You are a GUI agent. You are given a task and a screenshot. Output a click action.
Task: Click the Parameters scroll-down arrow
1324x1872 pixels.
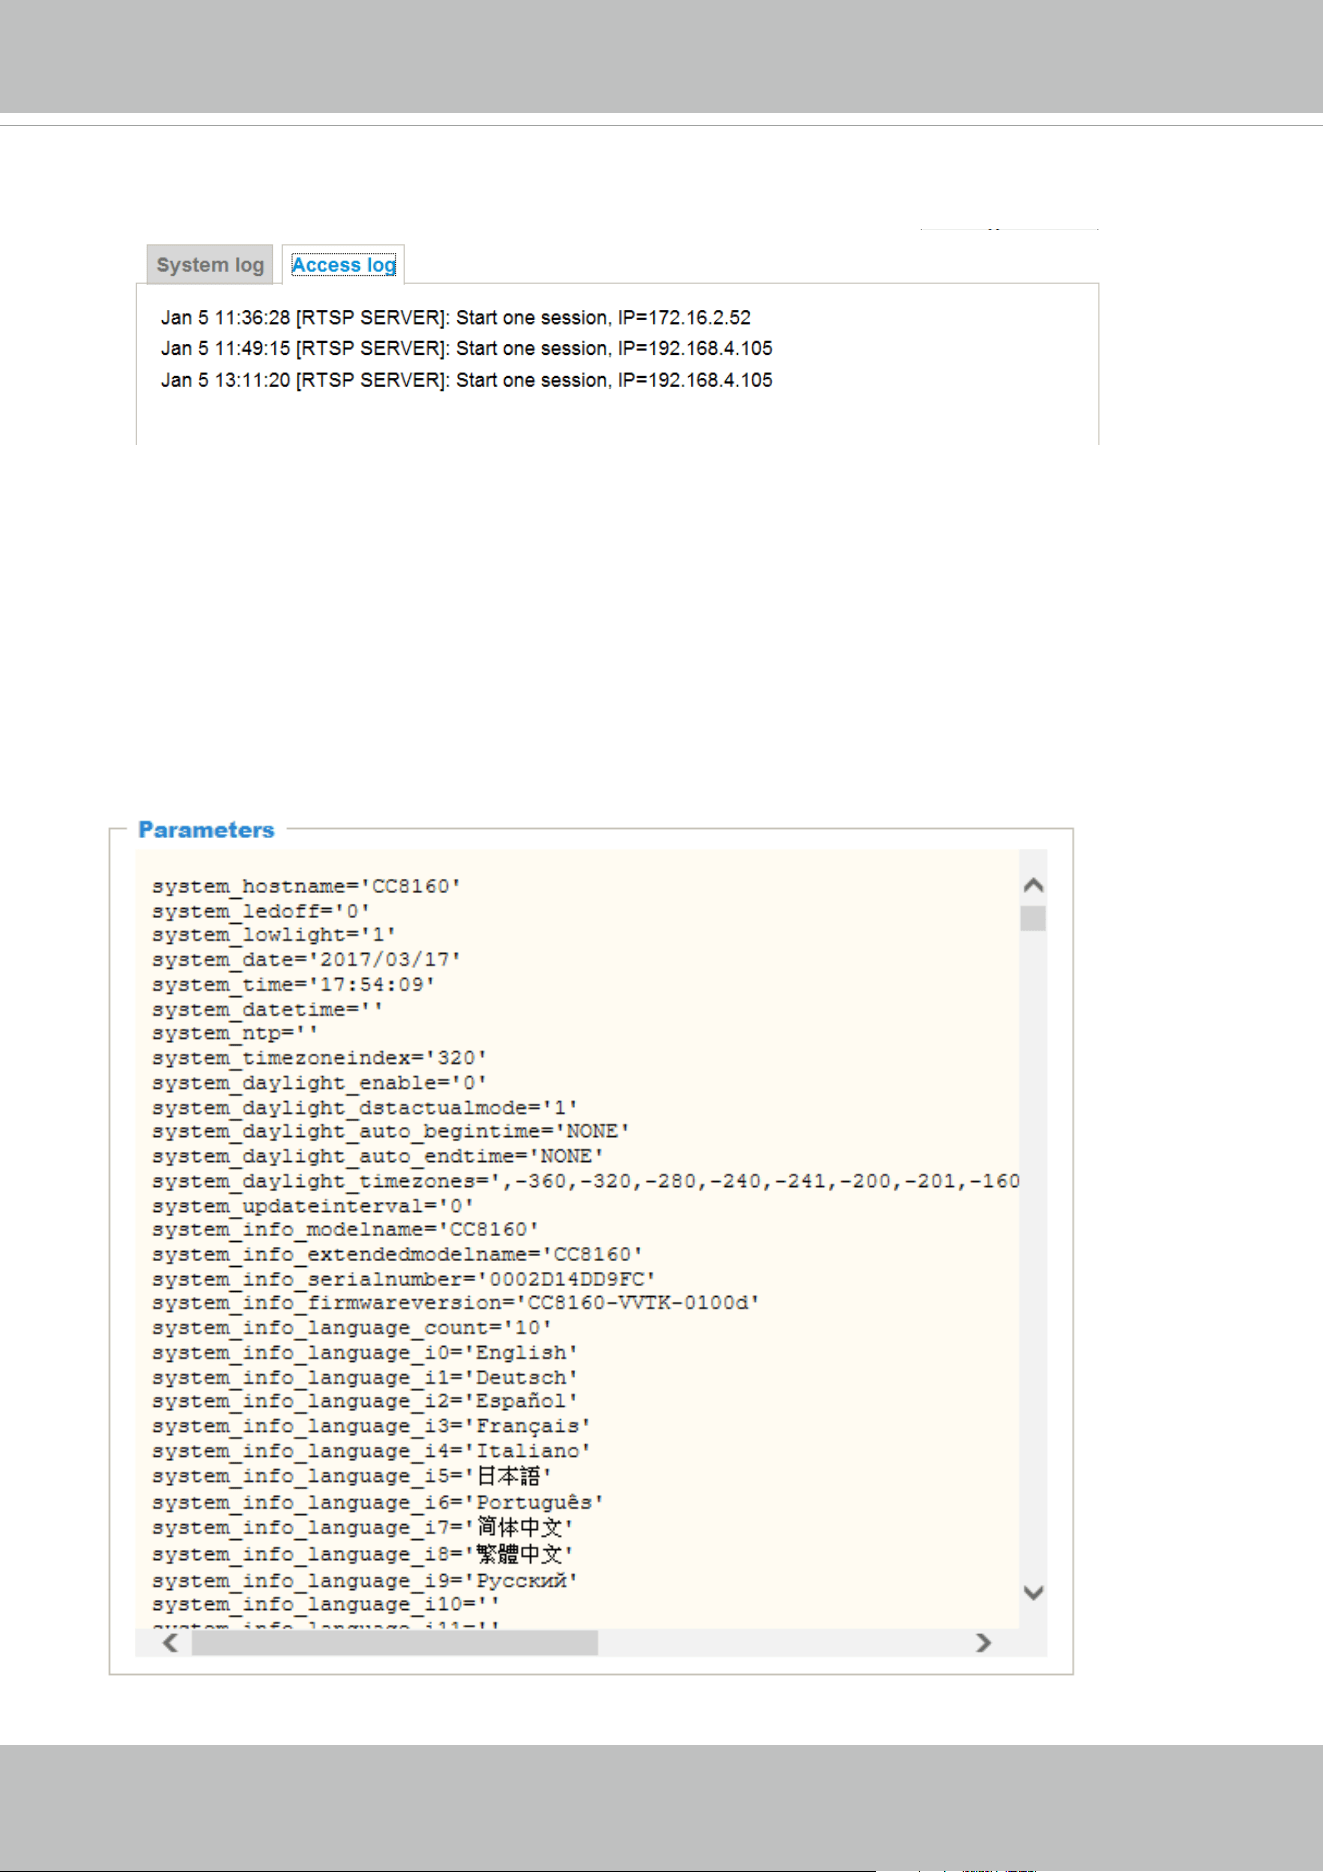(x=1034, y=1593)
